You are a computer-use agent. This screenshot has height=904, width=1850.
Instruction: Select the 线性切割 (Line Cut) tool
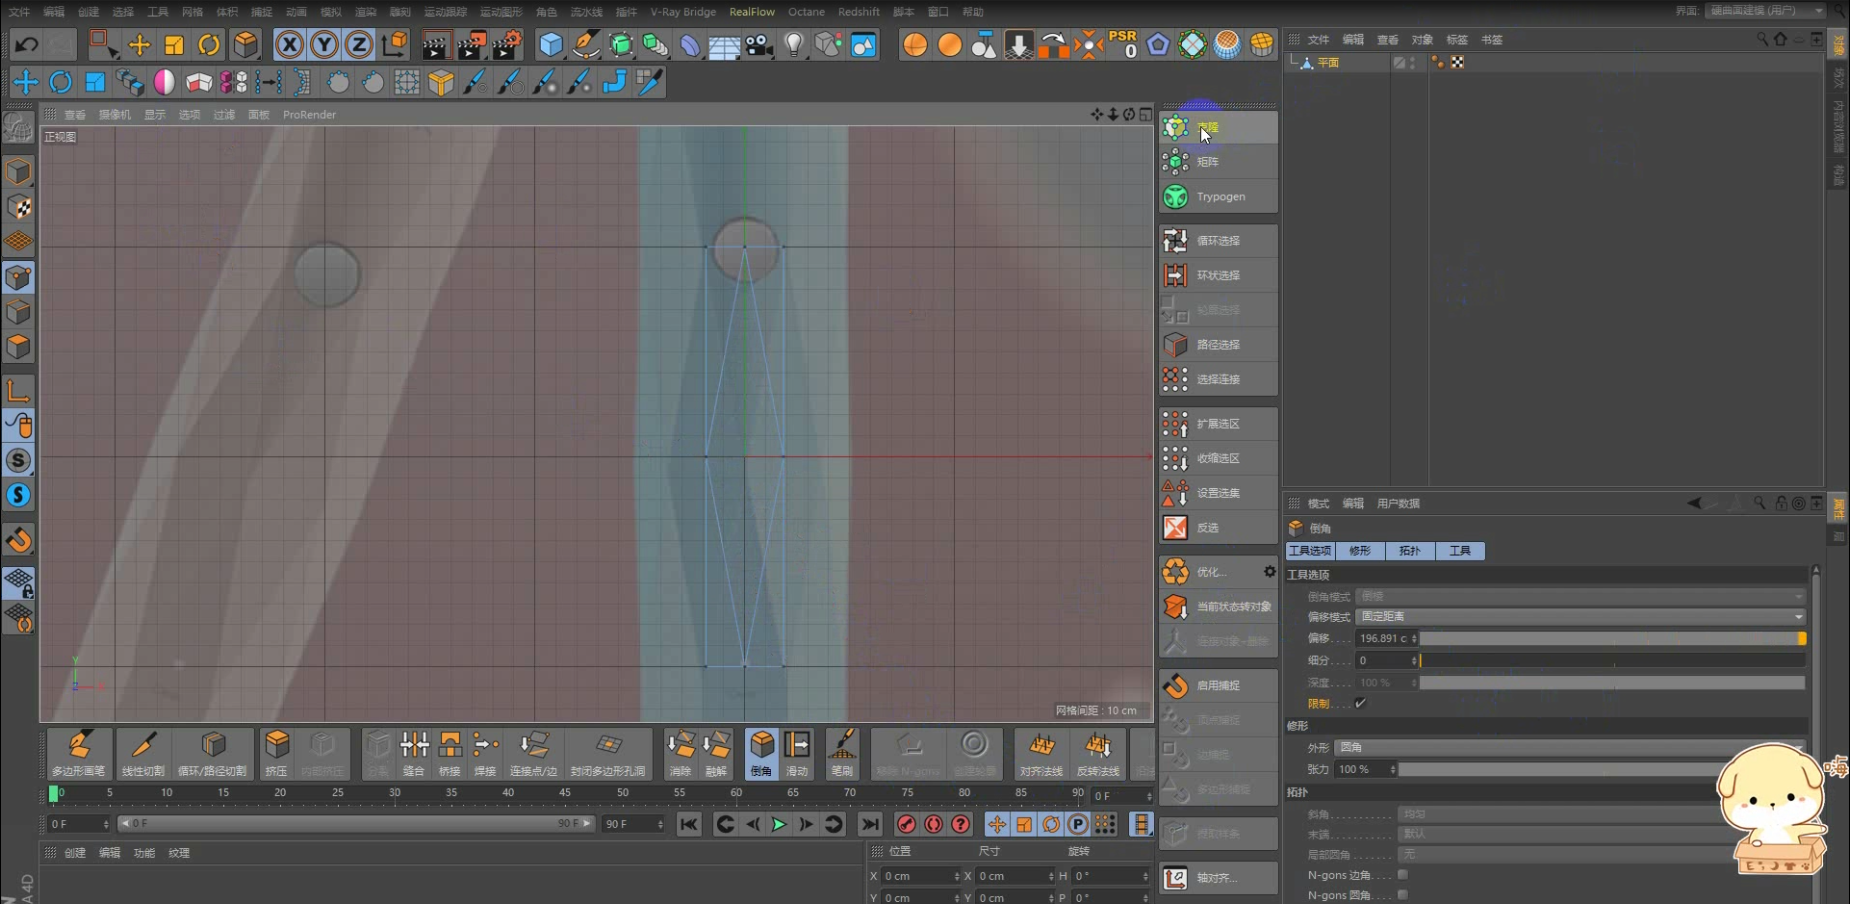click(x=143, y=753)
